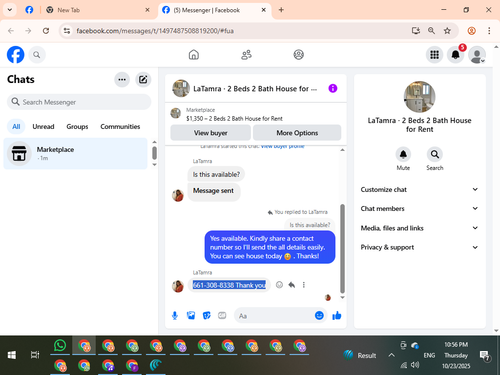Expand the Chat members section
The width and height of the screenshot is (500, 375).
pyautogui.click(x=419, y=208)
